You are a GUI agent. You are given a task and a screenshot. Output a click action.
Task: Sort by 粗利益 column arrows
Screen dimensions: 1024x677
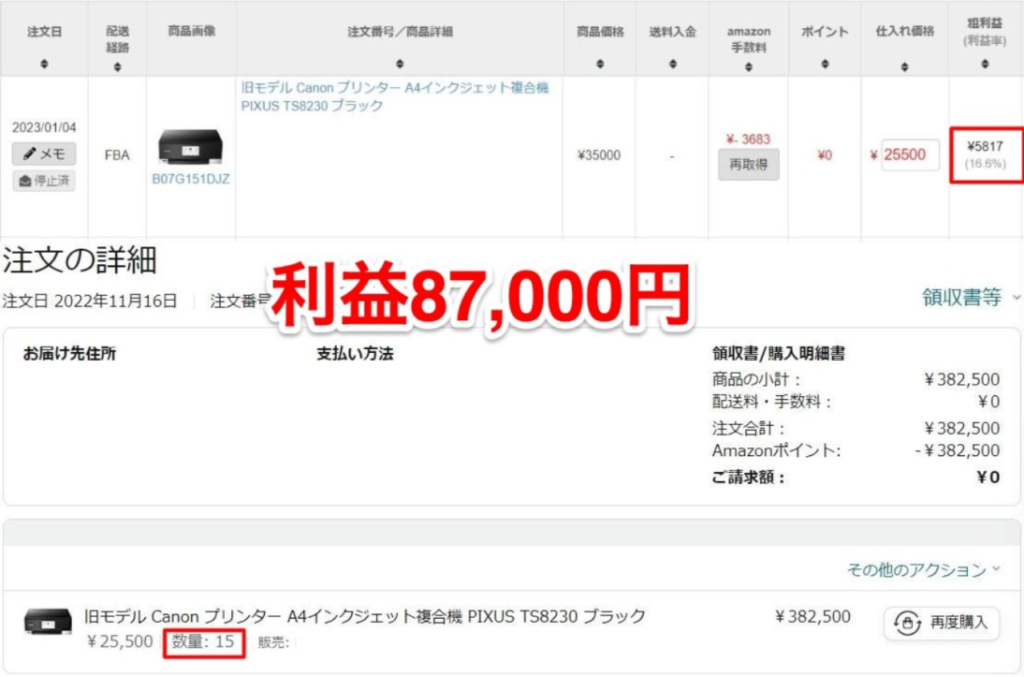click(985, 64)
